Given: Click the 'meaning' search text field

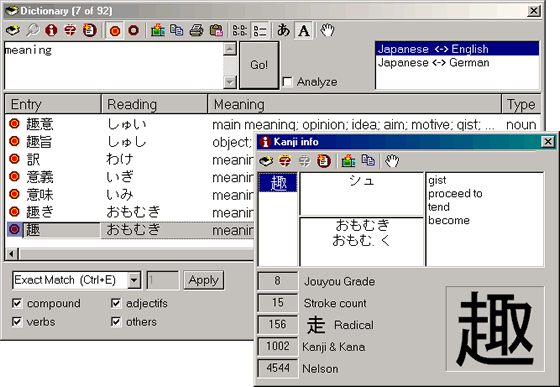Looking at the screenshot, I should pos(114,65).
